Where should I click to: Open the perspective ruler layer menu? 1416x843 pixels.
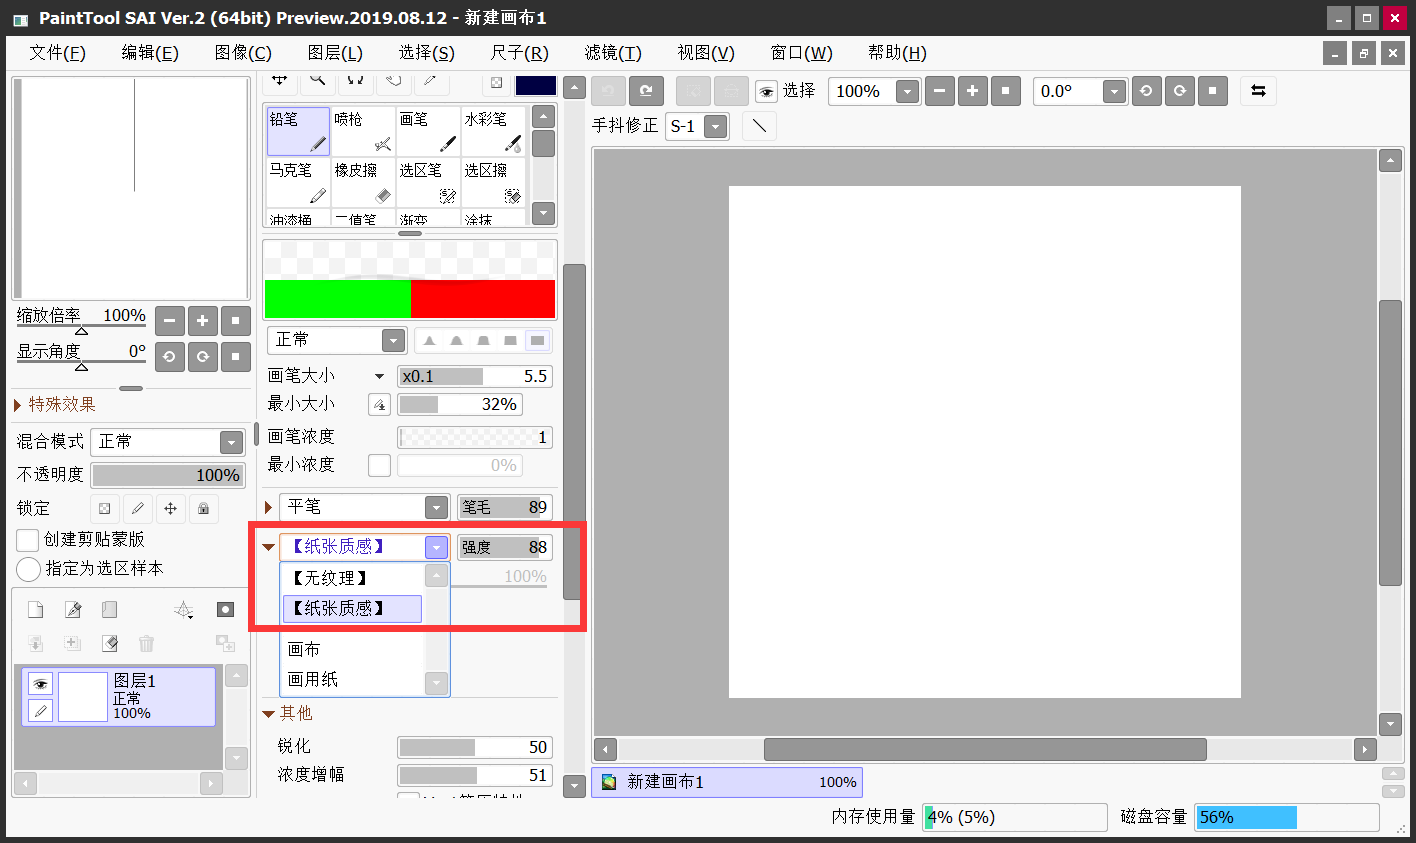pos(184,610)
